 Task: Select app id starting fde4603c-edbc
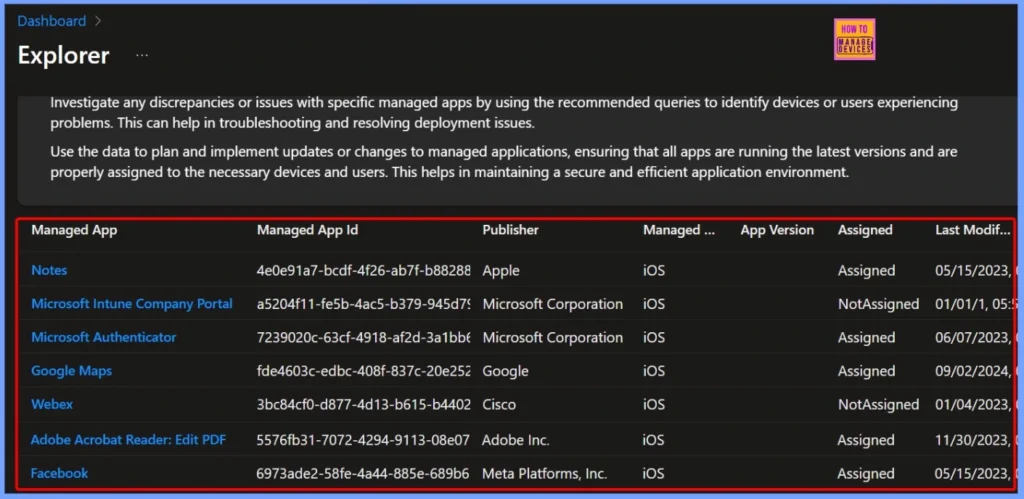tap(364, 371)
